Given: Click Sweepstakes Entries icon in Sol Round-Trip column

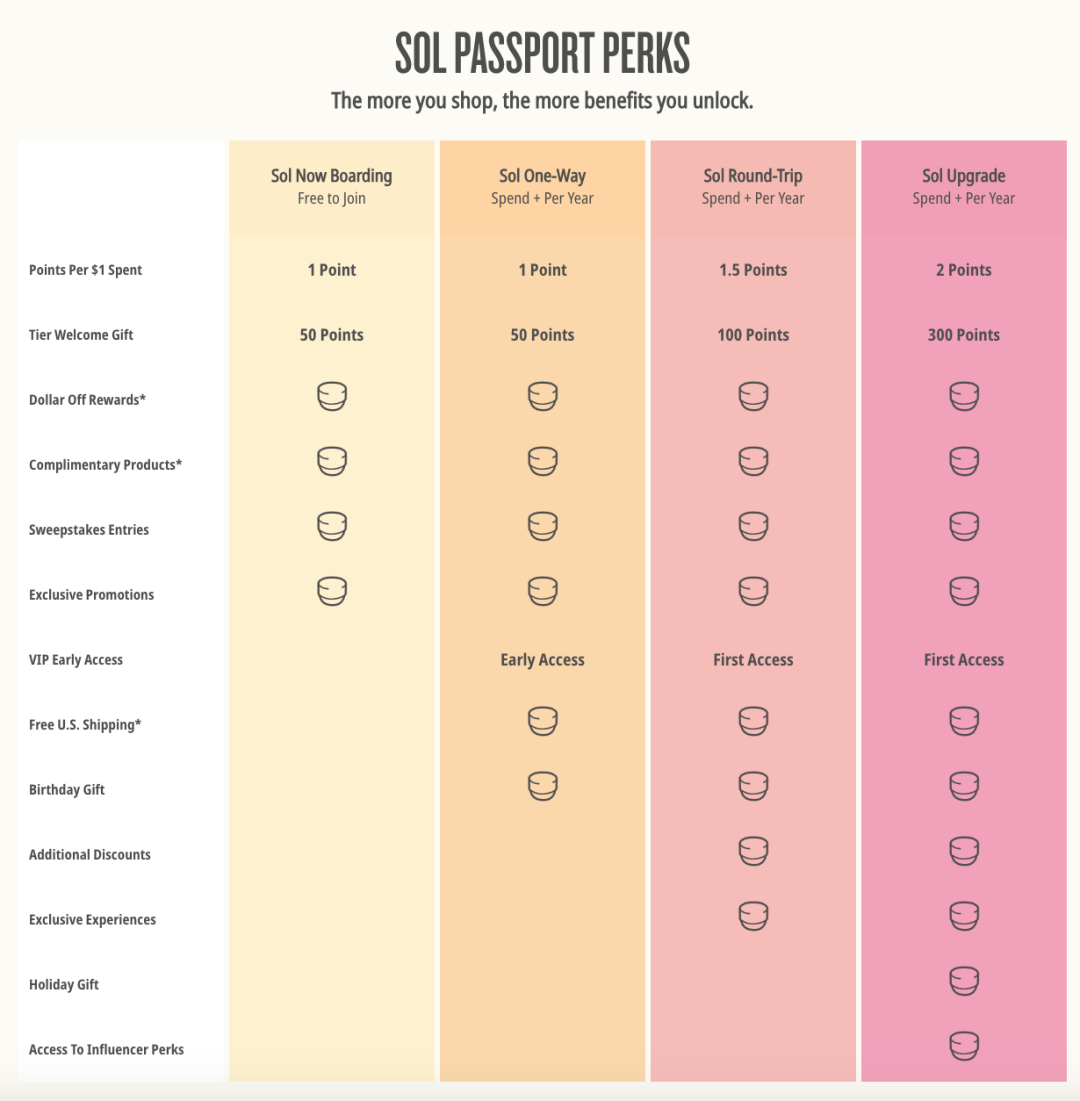Looking at the screenshot, I should [753, 526].
